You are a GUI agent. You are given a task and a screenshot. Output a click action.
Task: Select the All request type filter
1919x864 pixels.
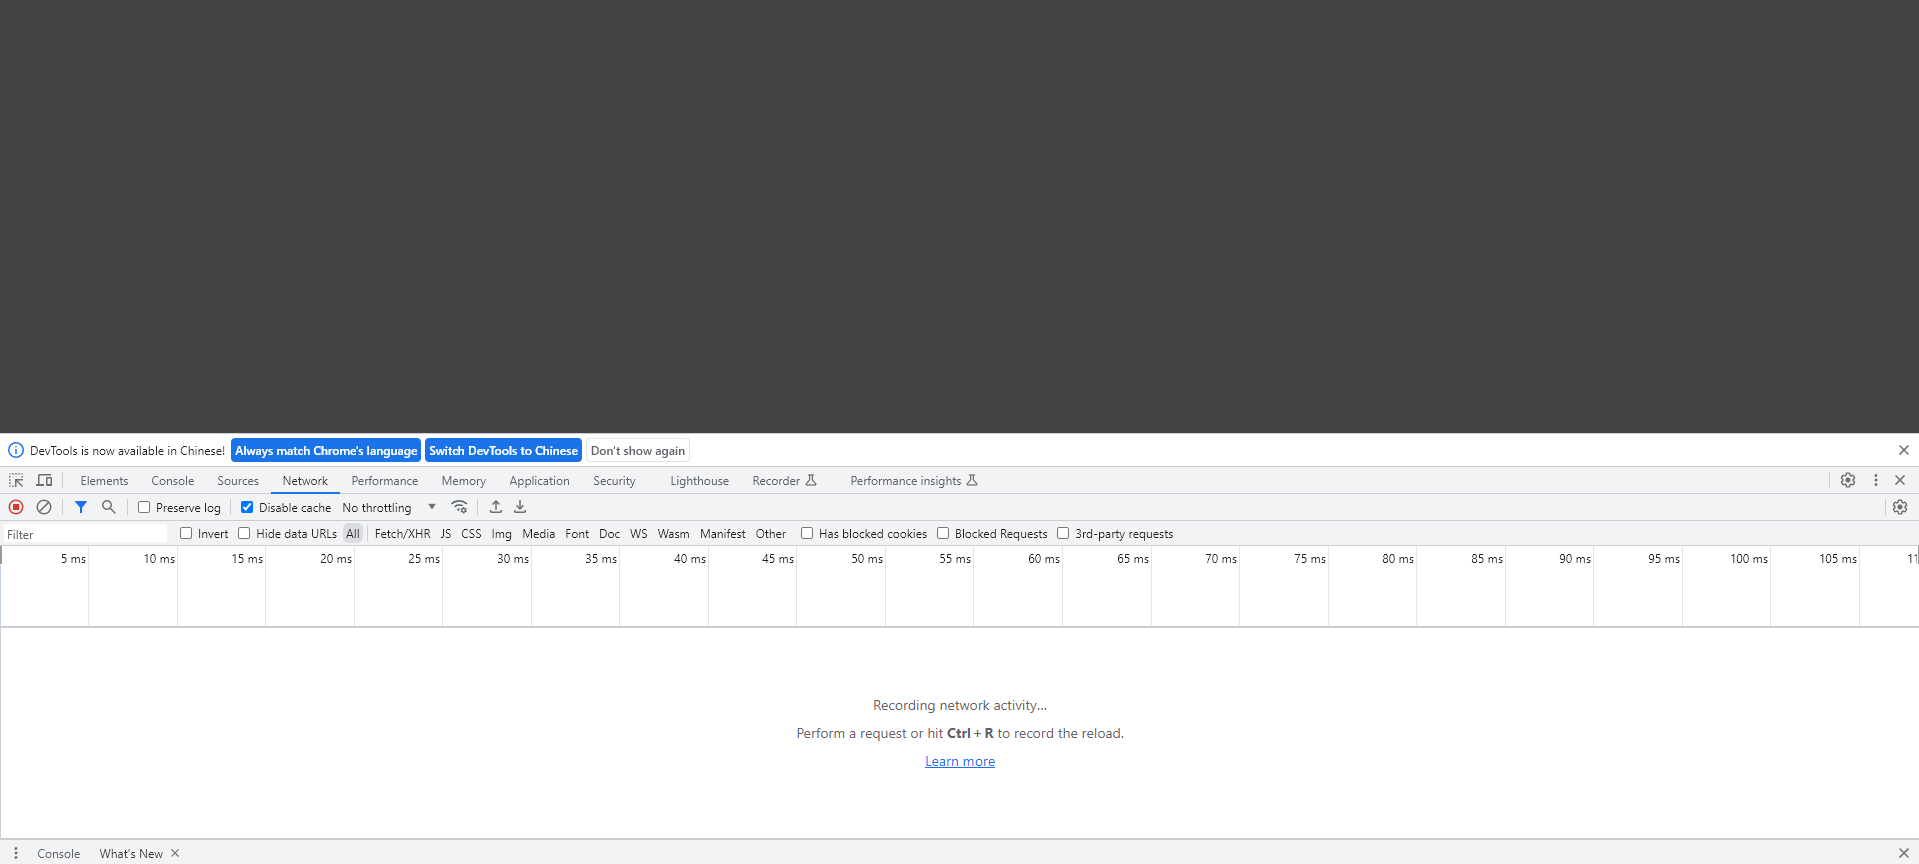tap(353, 534)
